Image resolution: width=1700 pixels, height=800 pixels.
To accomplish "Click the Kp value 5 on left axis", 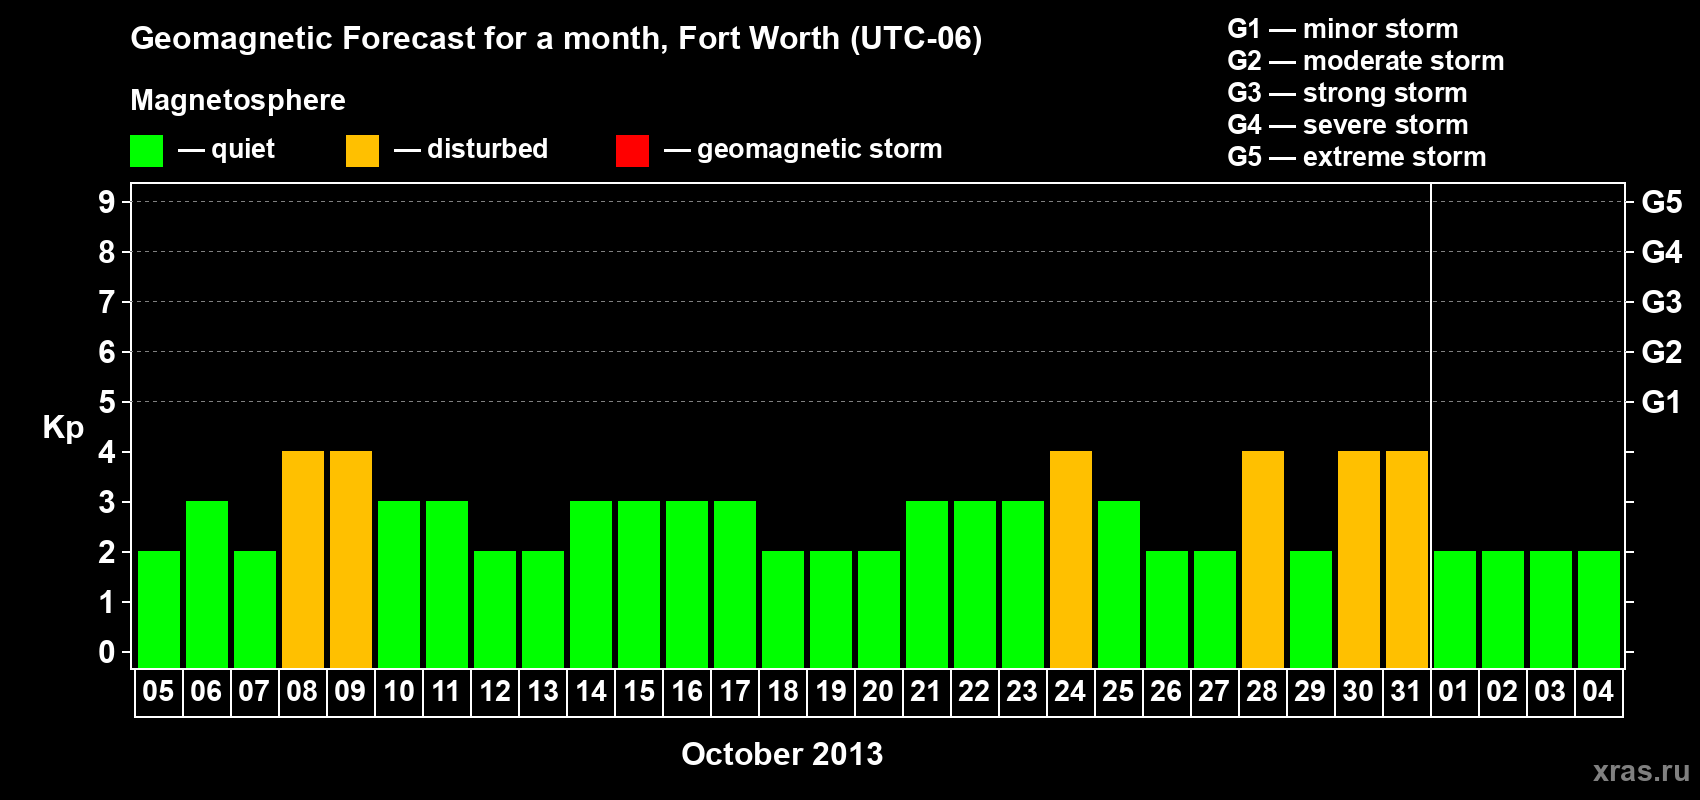I will (x=107, y=402).
